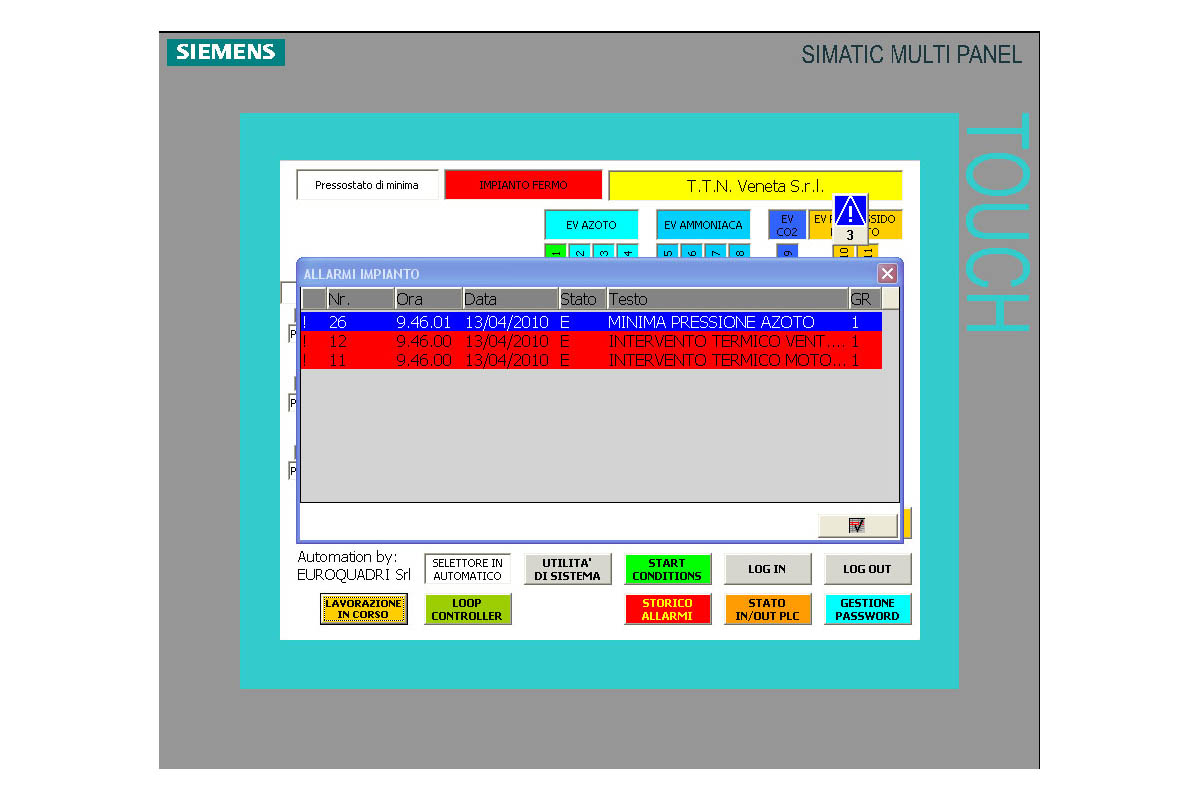Click the Testo column header
The image size is (1200, 800).
click(727, 299)
